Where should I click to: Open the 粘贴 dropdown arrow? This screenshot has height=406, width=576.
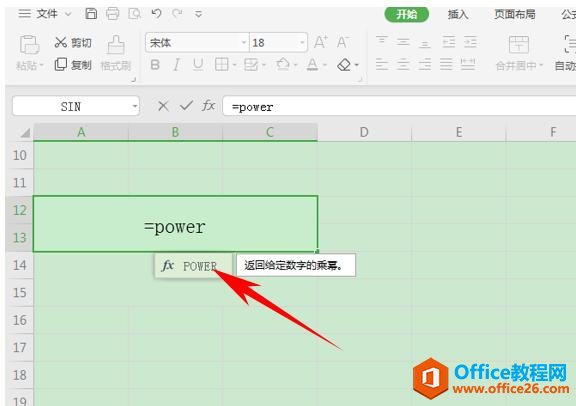click(42, 65)
